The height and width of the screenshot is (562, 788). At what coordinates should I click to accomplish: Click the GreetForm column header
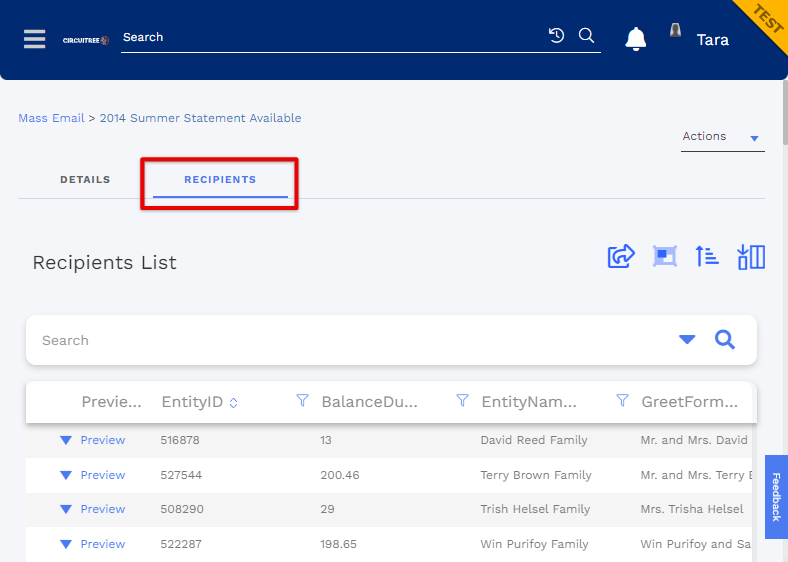[x=690, y=402]
